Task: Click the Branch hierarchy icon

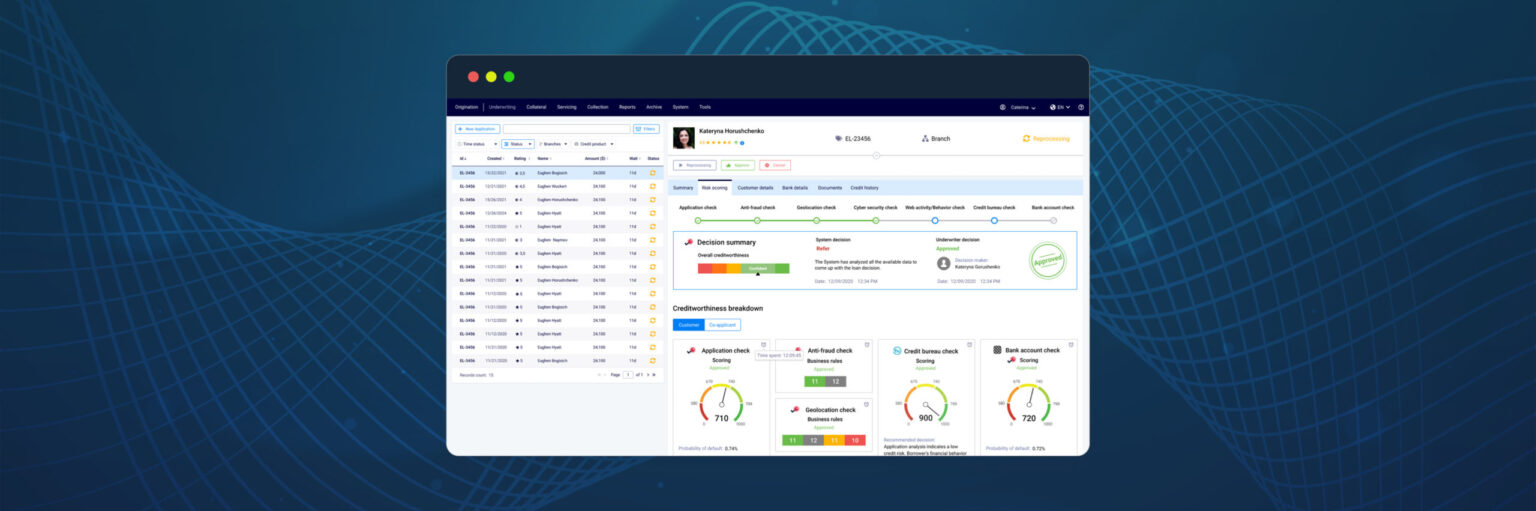Action: [925, 139]
